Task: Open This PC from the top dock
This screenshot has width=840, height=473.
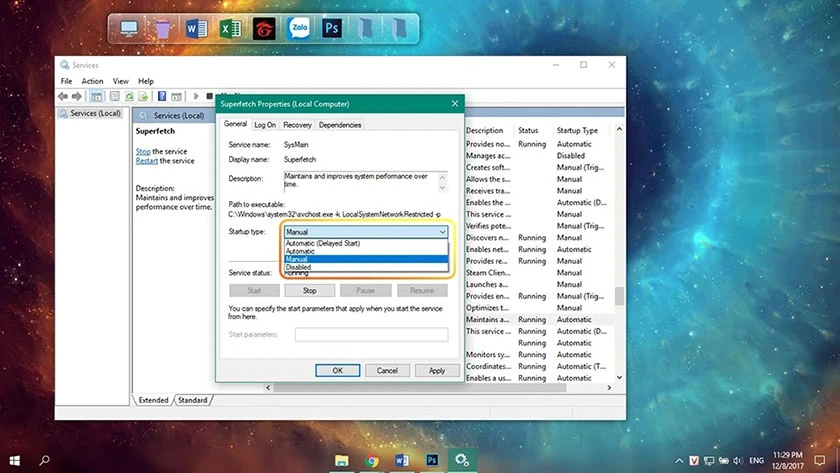Action: (x=129, y=28)
